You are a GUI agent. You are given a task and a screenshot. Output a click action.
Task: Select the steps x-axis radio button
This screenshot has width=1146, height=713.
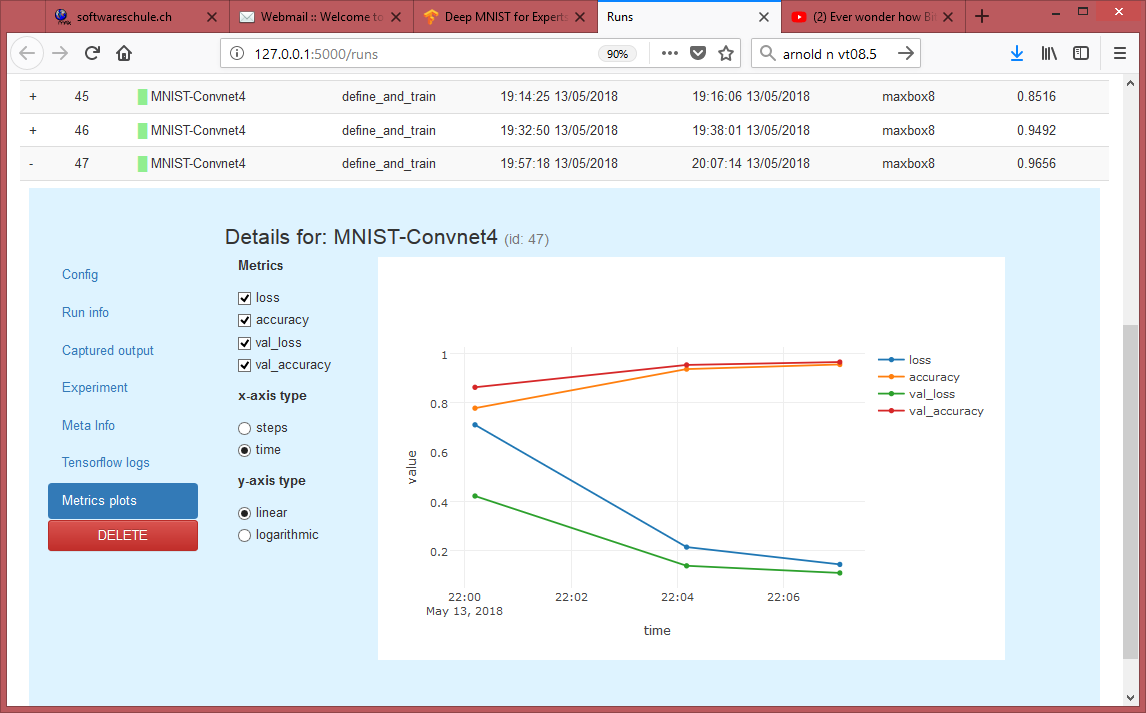pos(244,428)
